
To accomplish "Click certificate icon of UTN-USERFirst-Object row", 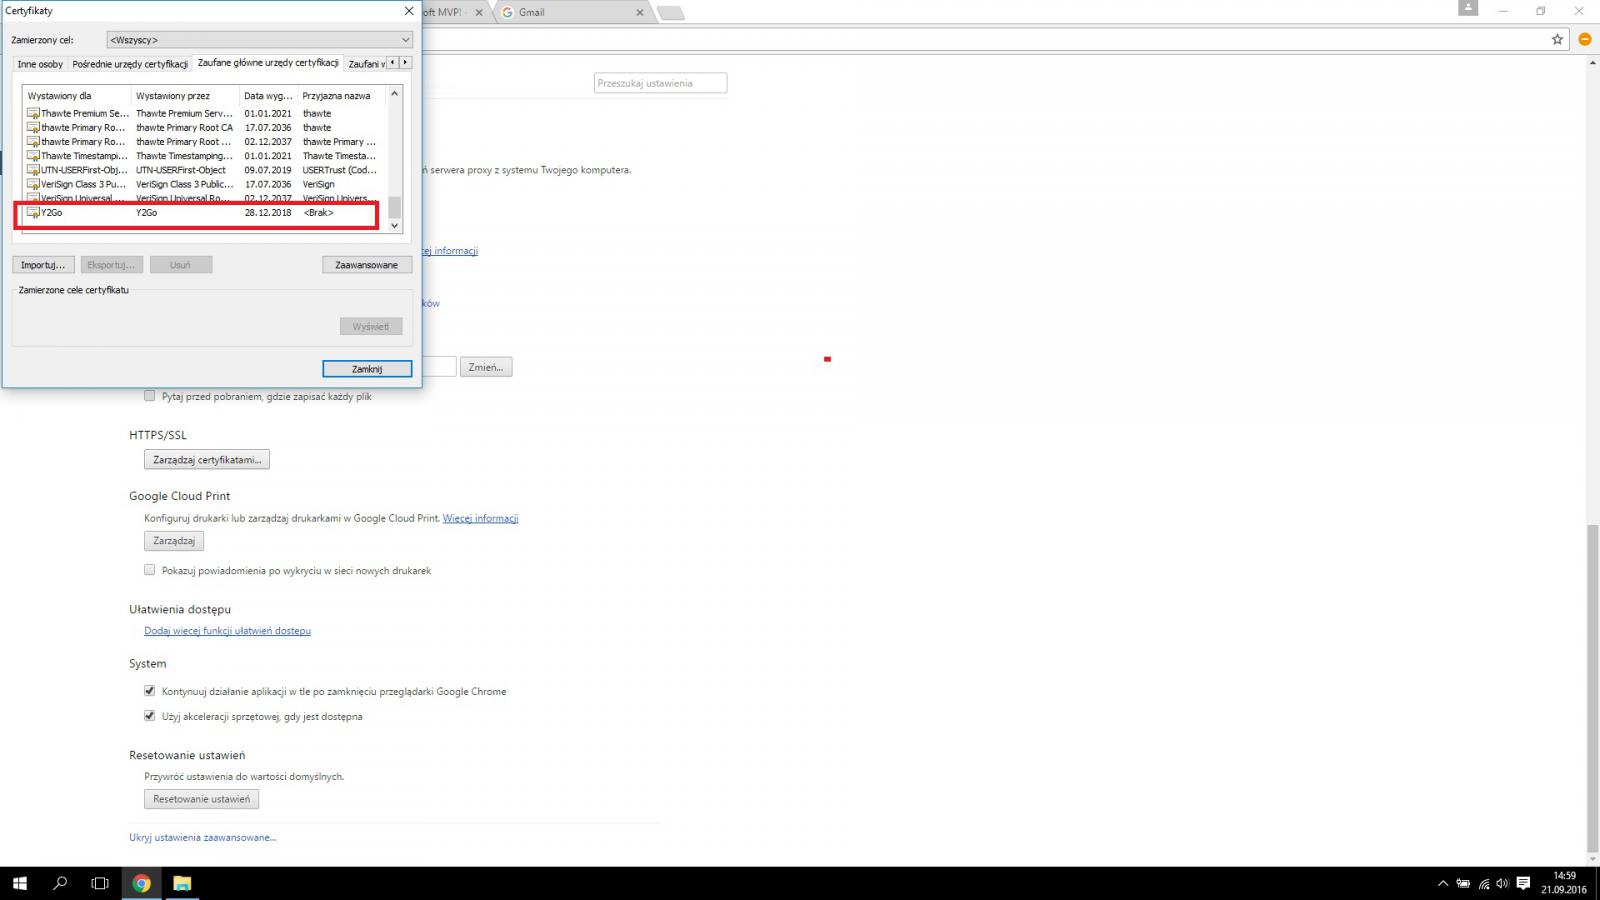I will pyautogui.click(x=33, y=170).
